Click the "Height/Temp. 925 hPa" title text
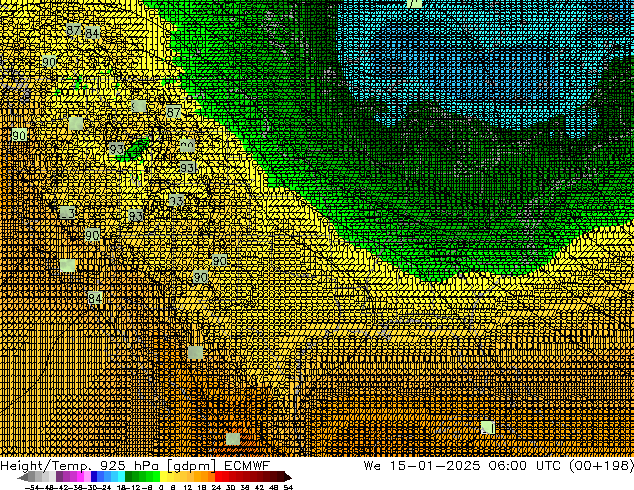Screen dimensions: 634x490 click(x=80, y=466)
